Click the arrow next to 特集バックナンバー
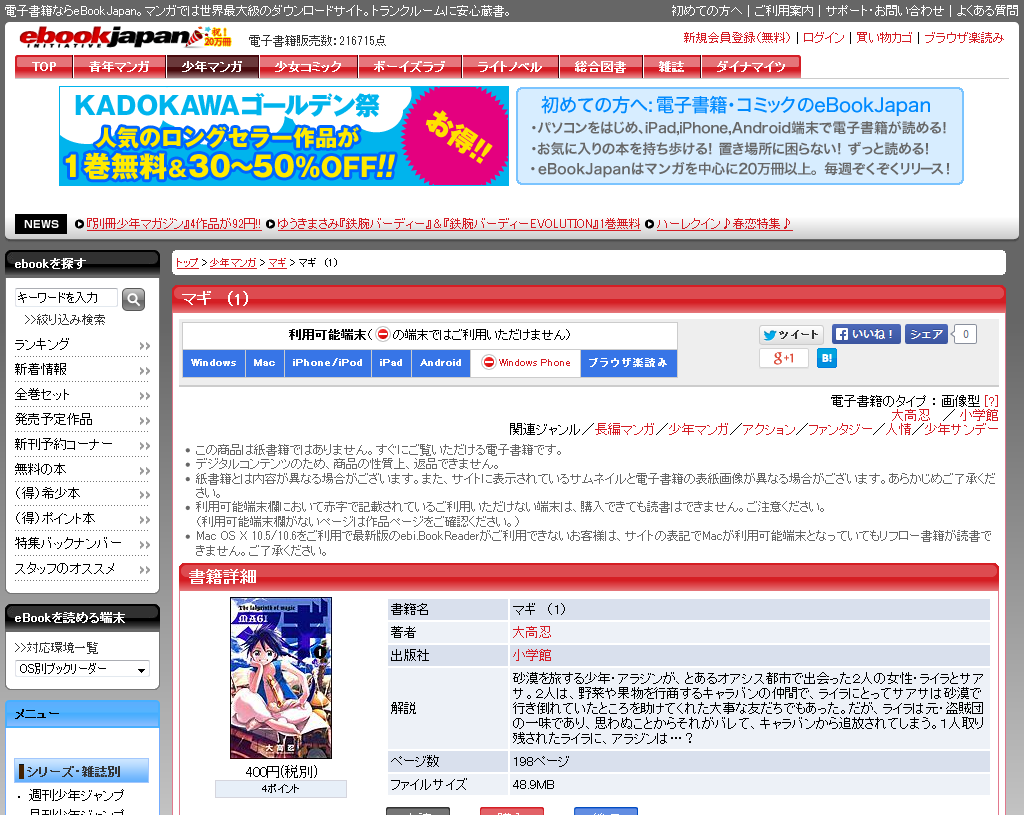1024x815 pixels. [x=144, y=545]
